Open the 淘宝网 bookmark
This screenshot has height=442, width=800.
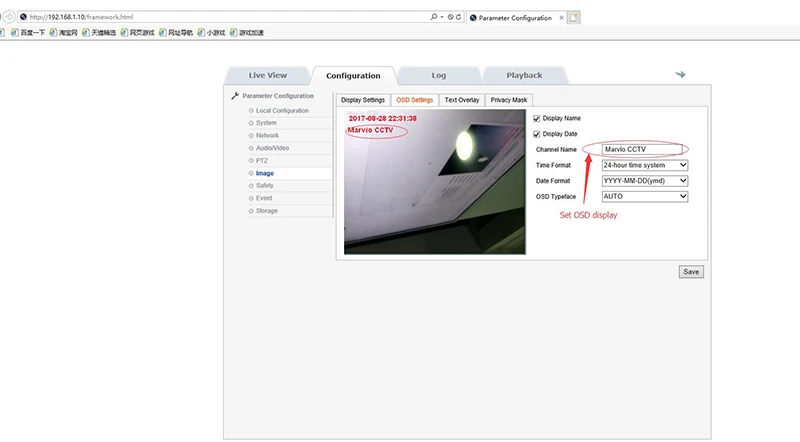click(x=64, y=33)
